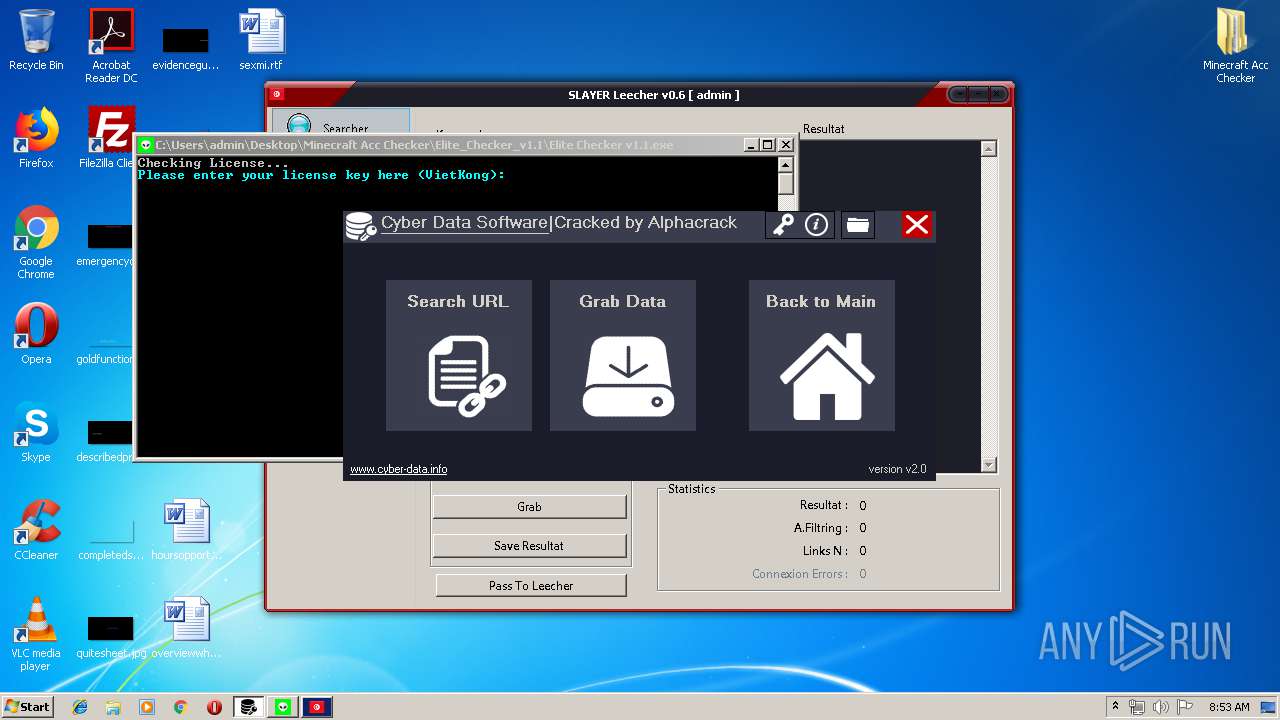The width and height of the screenshot is (1280, 720).
Task: Open Windows Explorer from the taskbar
Action: (113, 707)
